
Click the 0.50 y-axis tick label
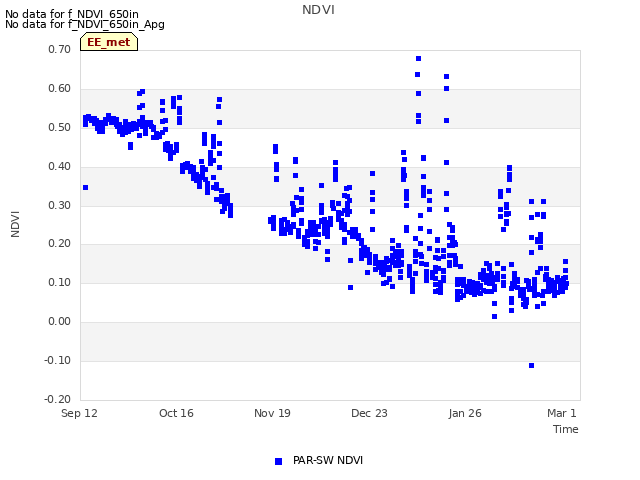(60, 127)
